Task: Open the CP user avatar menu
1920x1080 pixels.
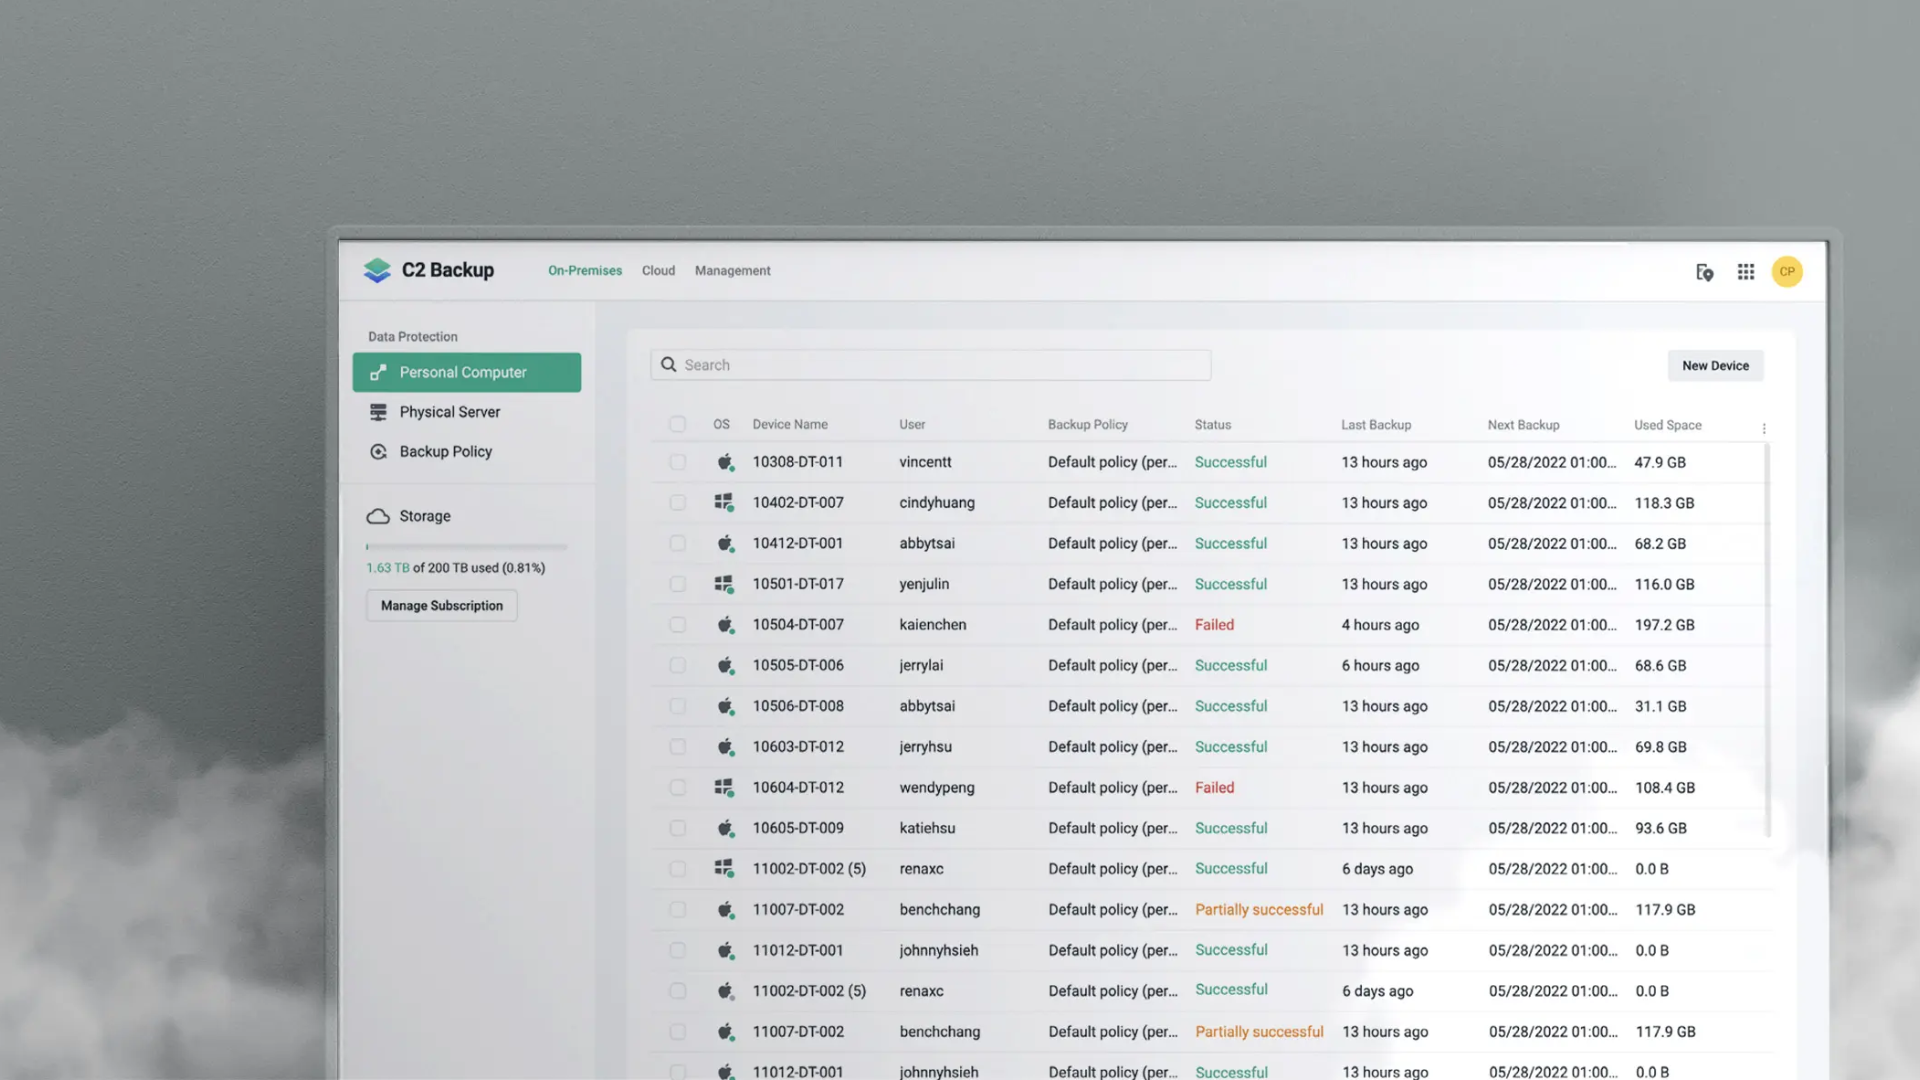Action: coord(1787,272)
